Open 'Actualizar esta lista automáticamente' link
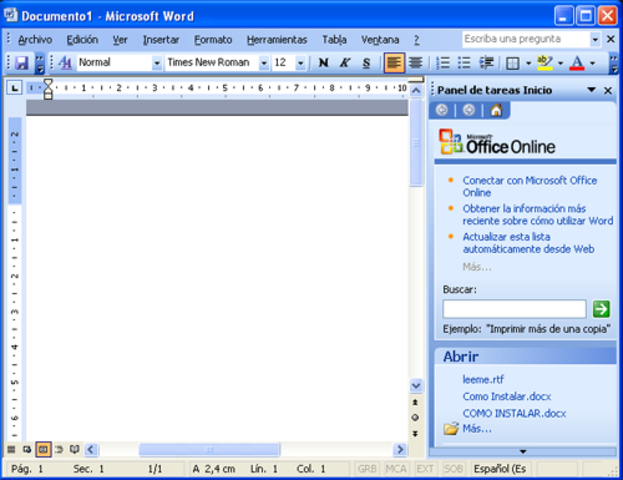Viewport: 623px width, 480px height. click(x=528, y=243)
